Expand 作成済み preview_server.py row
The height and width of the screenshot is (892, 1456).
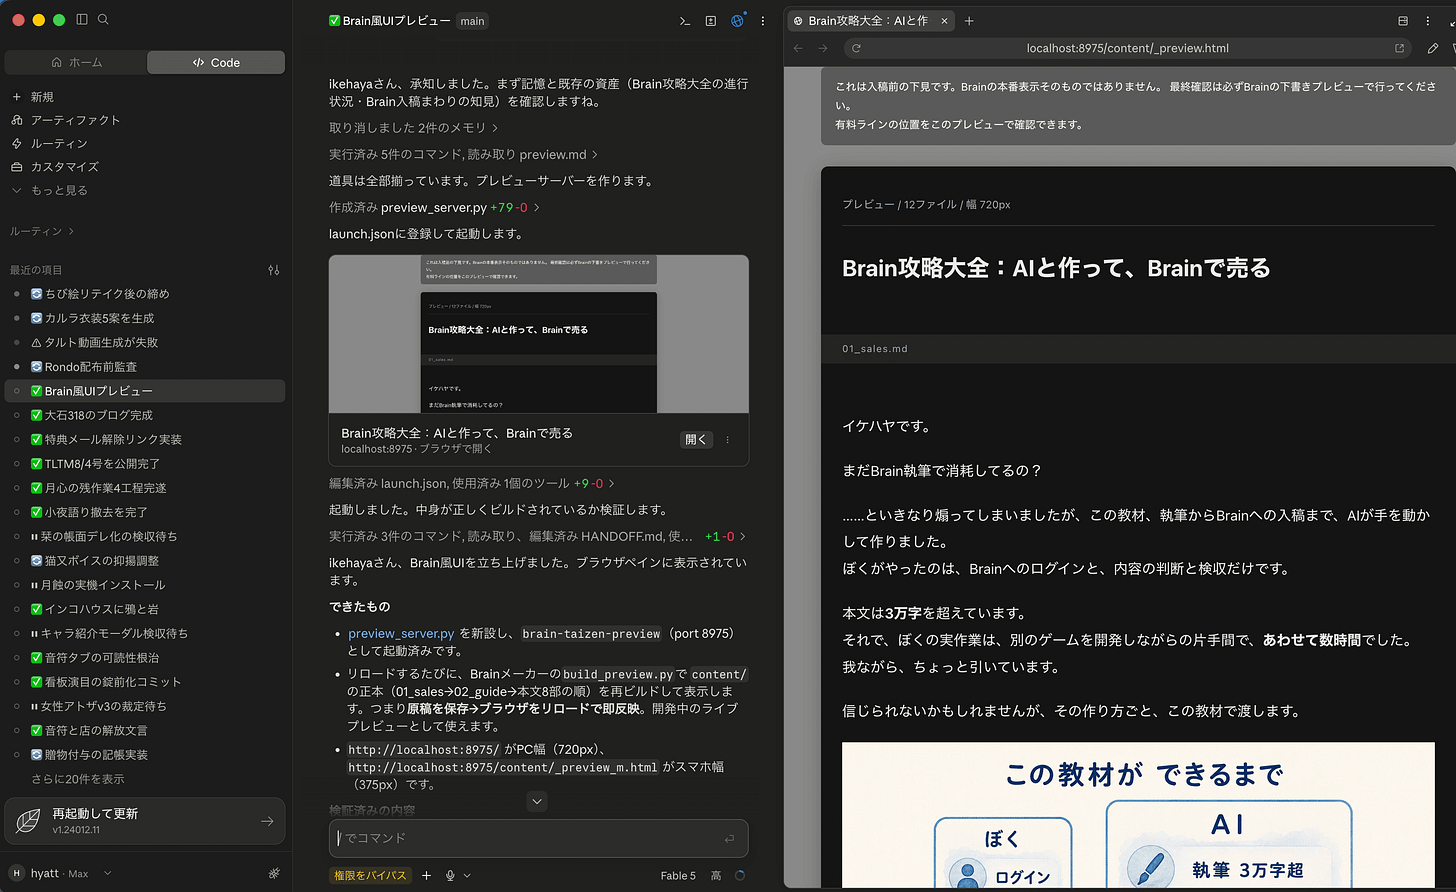coord(434,208)
